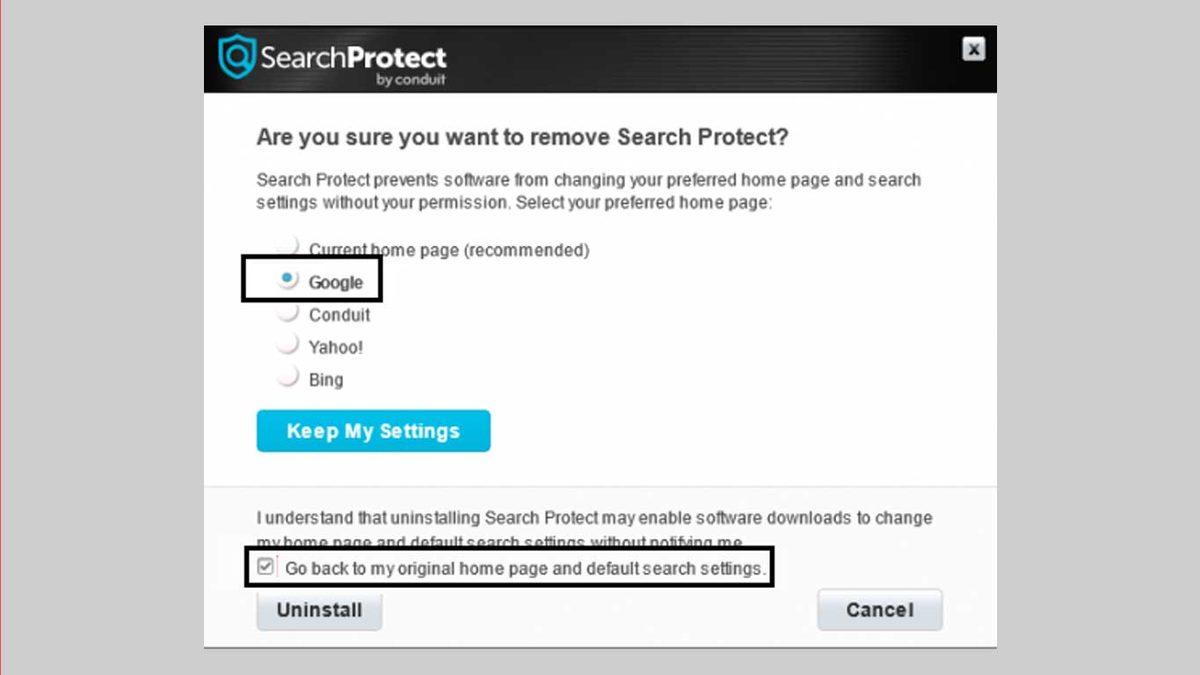Image resolution: width=1200 pixels, height=675 pixels.
Task: Click the "by conduit" text under the logo
Action: 411,80
